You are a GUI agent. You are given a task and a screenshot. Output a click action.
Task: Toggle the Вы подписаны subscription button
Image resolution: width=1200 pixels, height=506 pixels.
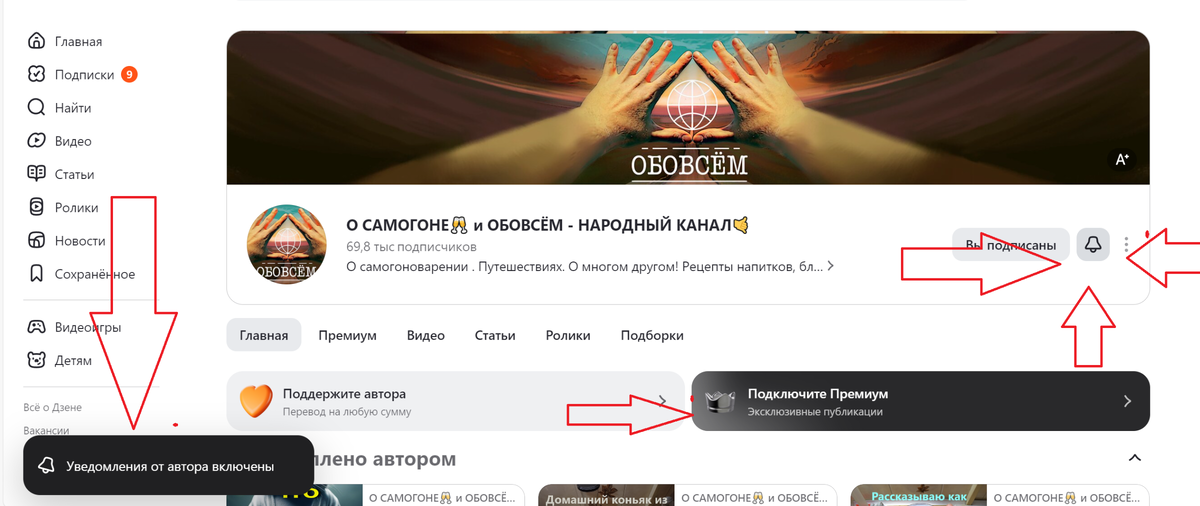coord(1011,245)
